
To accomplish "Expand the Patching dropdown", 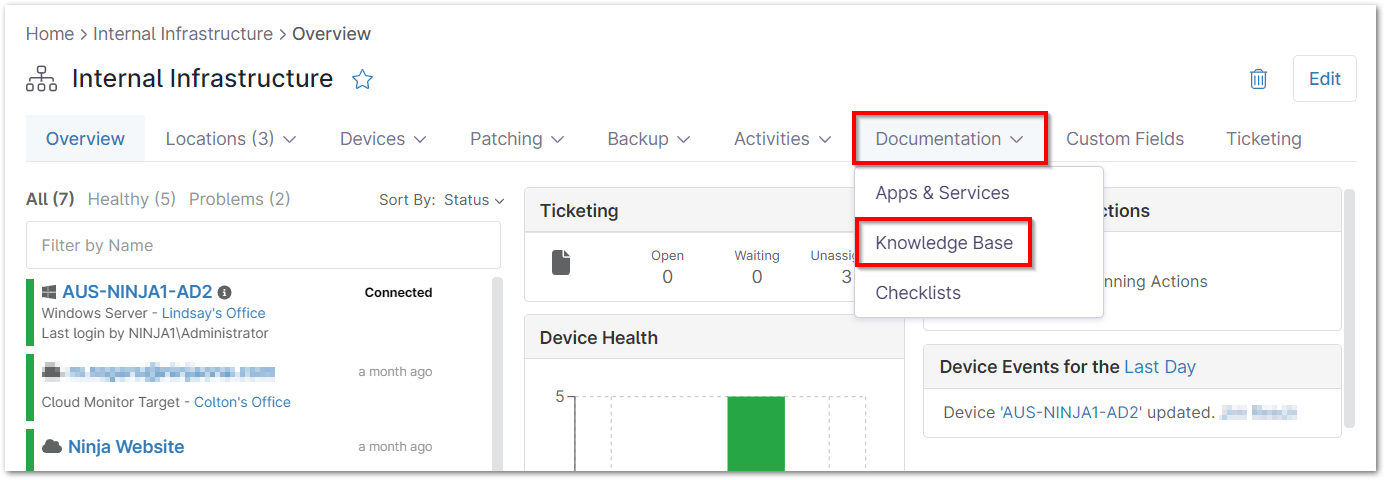I will click(517, 139).
